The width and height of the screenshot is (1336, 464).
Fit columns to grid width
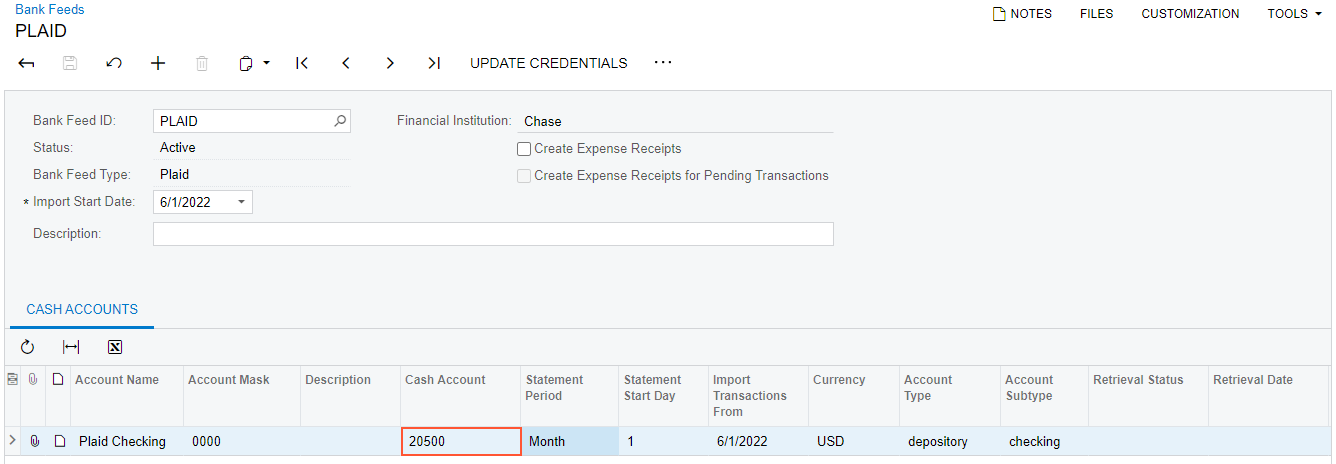pyautogui.click(x=71, y=347)
